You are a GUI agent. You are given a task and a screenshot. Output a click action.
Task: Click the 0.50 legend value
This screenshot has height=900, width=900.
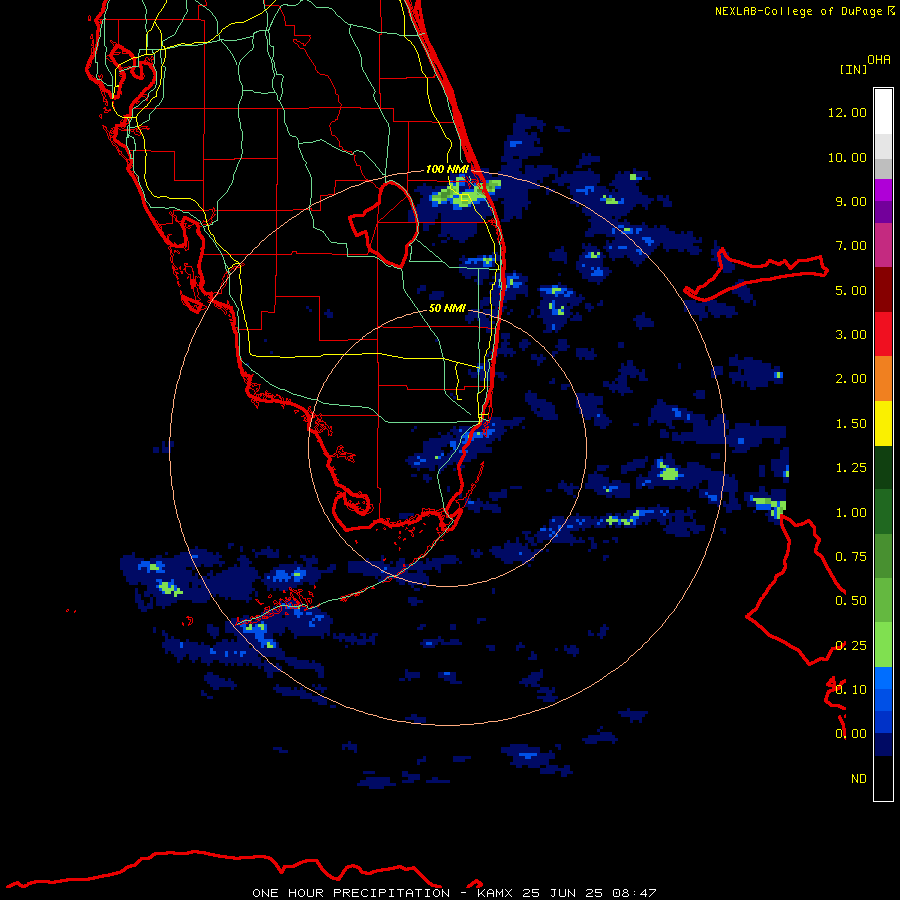[851, 601]
